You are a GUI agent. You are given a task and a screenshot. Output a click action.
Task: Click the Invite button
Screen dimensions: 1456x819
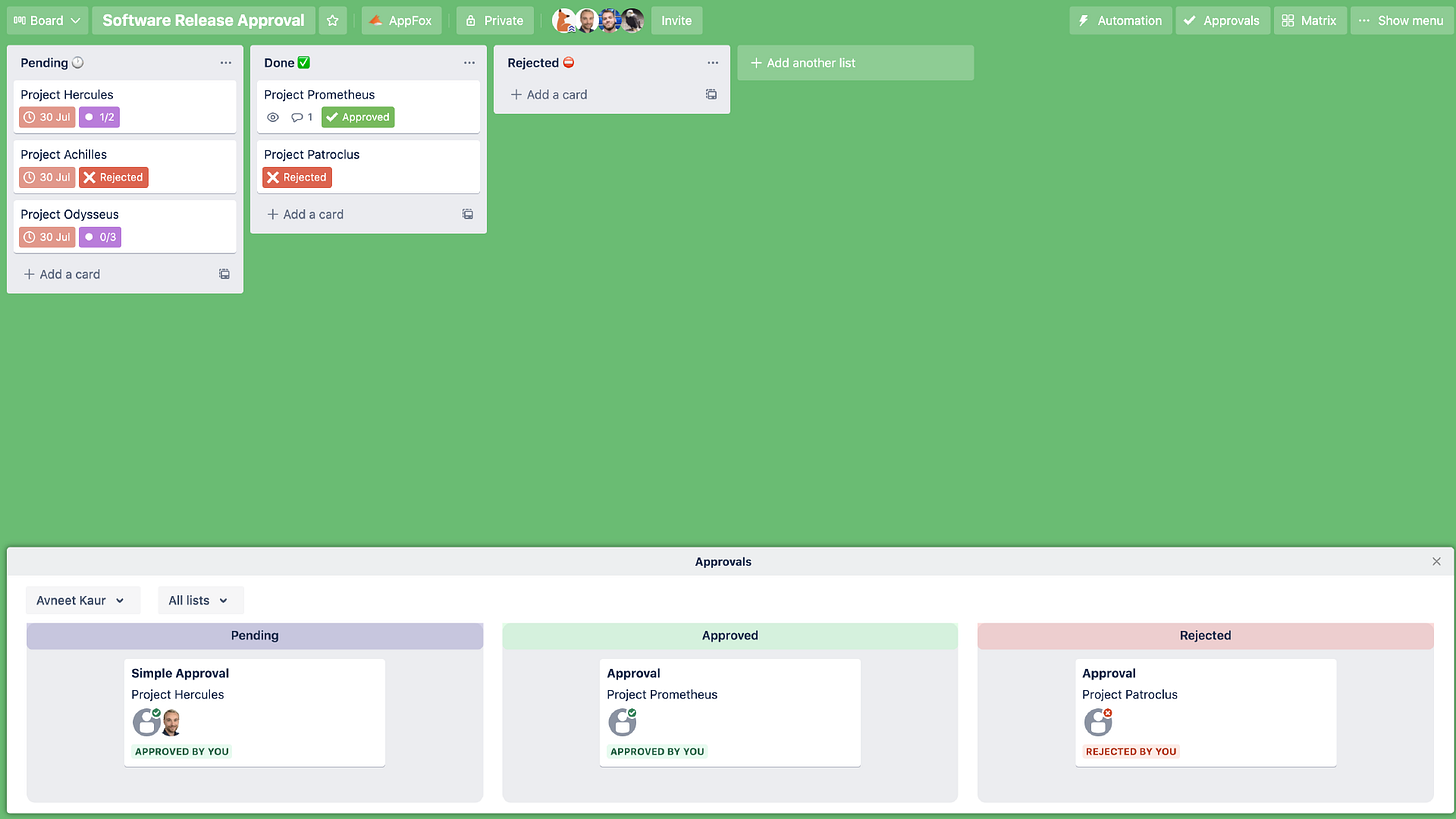coord(677,20)
